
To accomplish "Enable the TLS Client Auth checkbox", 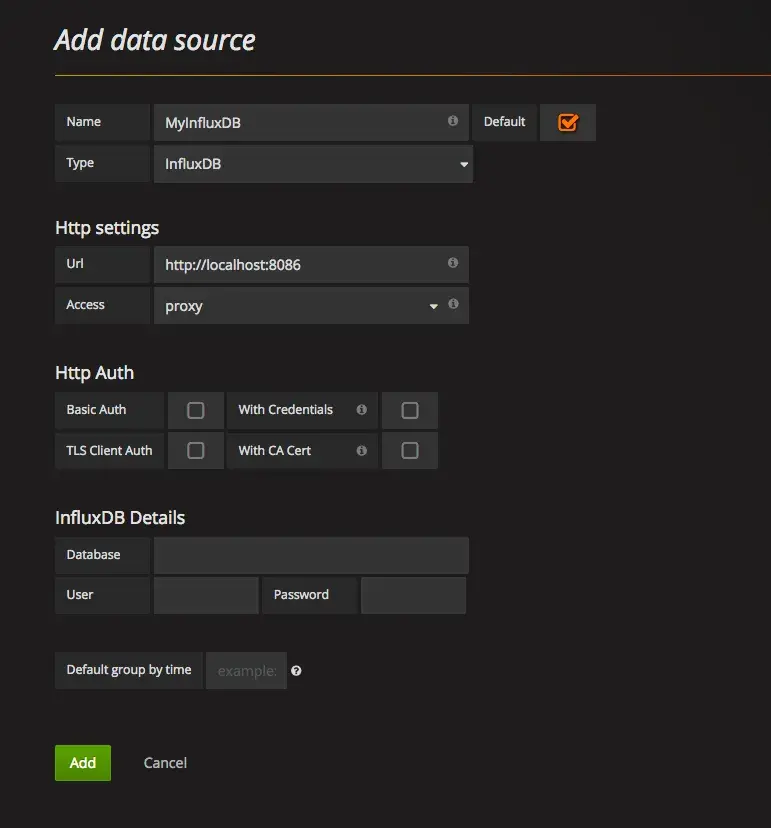I will click(x=195, y=451).
